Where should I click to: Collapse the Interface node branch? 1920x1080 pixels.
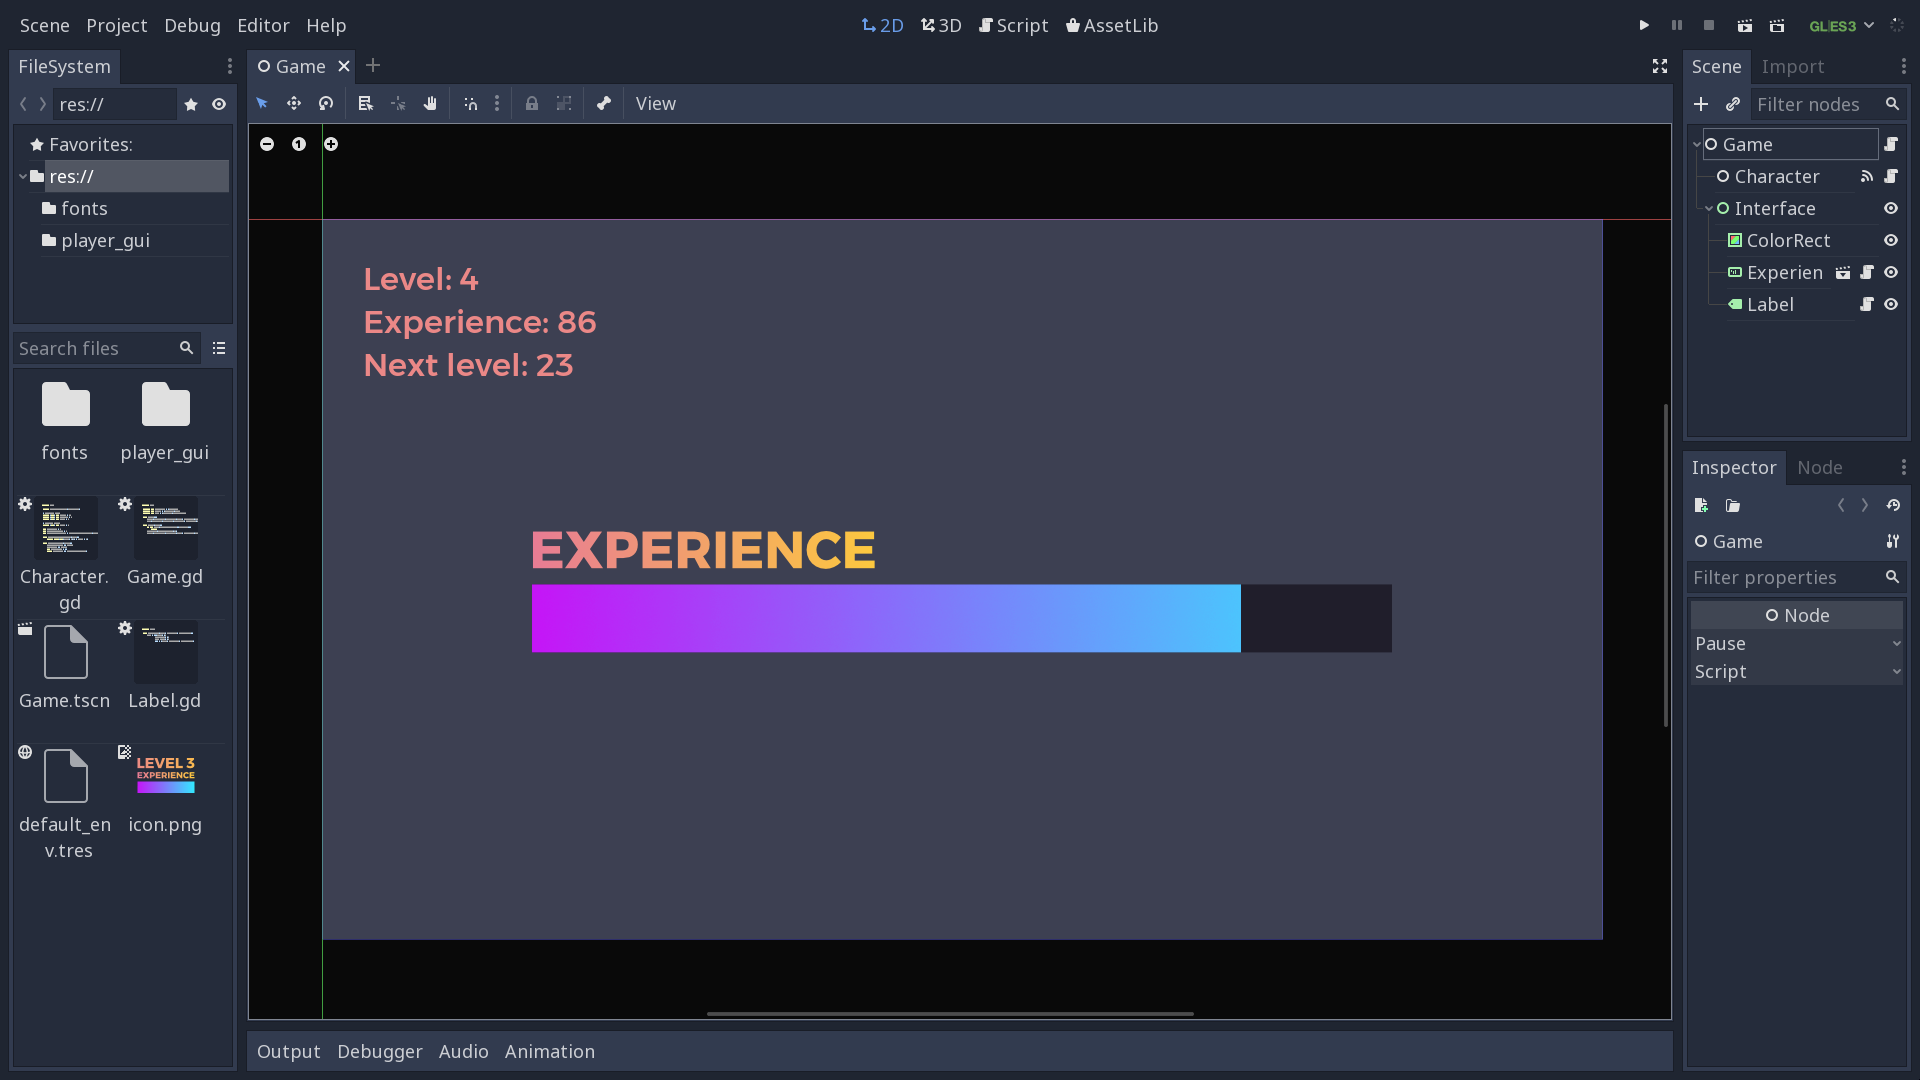click(1707, 208)
